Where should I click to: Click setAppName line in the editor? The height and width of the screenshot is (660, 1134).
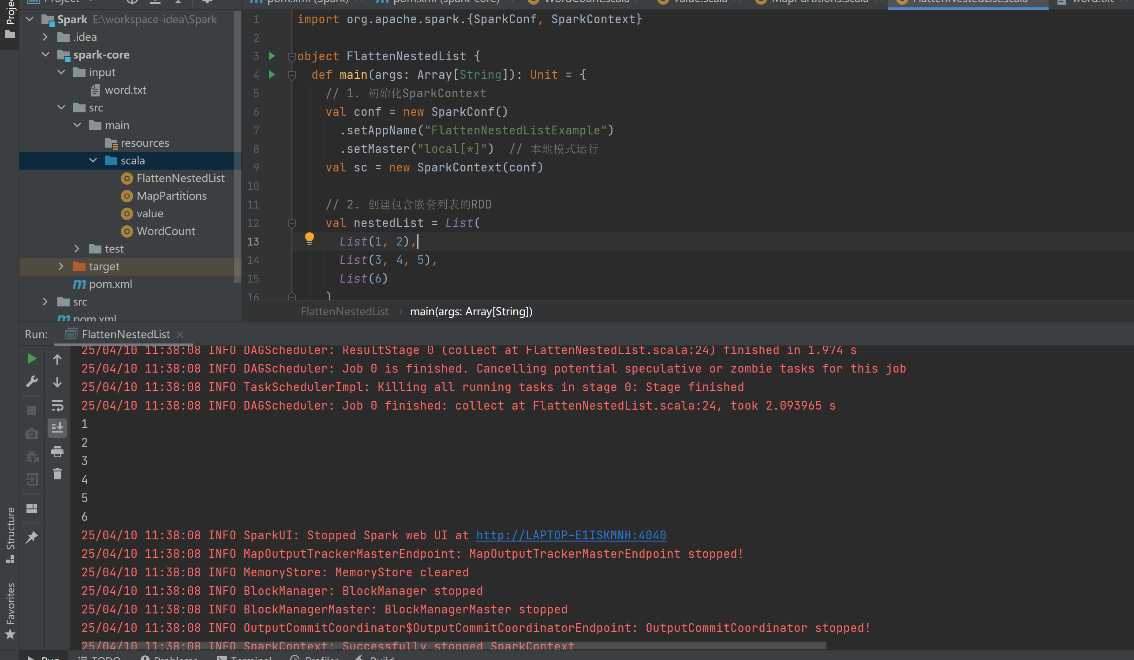(477, 130)
